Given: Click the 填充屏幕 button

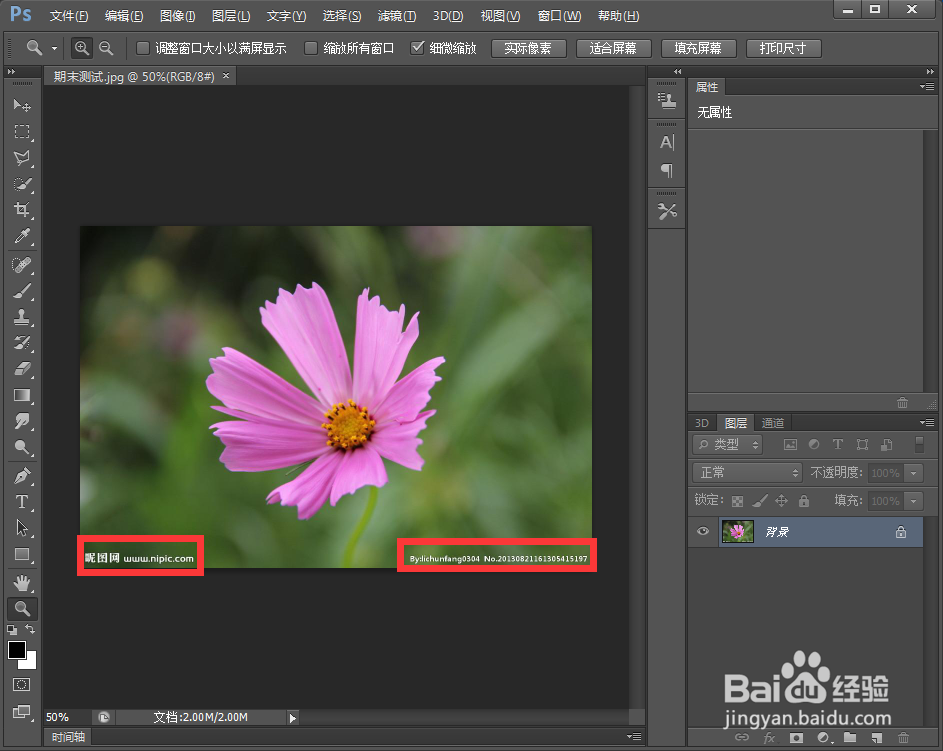Looking at the screenshot, I should (x=698, y=48).
